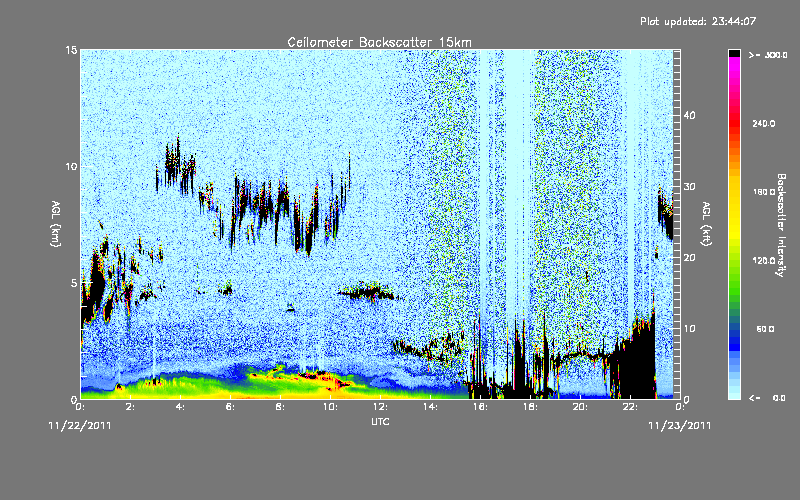
Task: Click the mid-level cloud patch near 5 km at 11-12 UTC
Action: point(368,291)
